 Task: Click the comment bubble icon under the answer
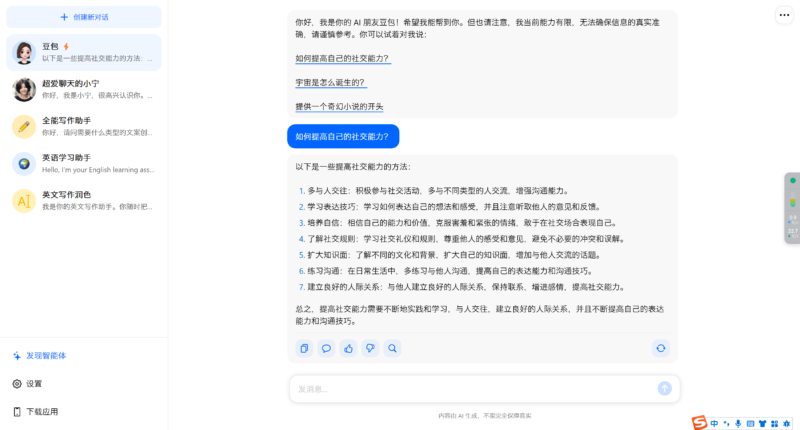[326, 348]
